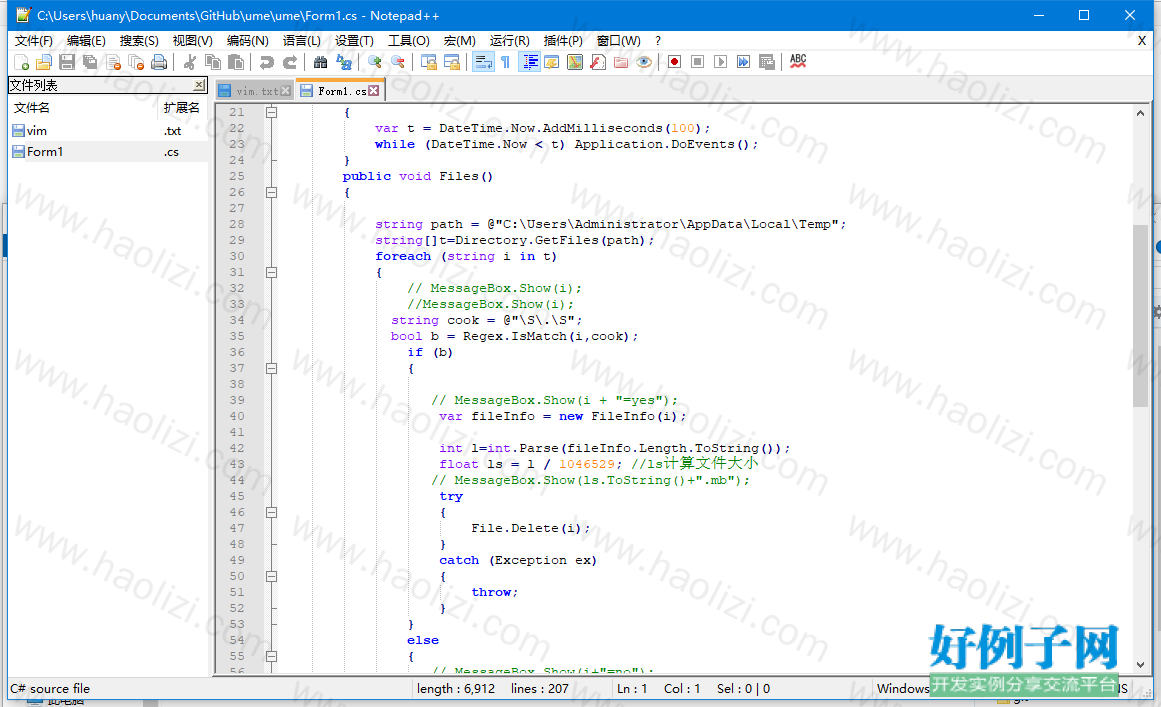This screenshot has height=707, width=1161.
Task: Open Find with binoculars icon
Action: pos(320,62)
